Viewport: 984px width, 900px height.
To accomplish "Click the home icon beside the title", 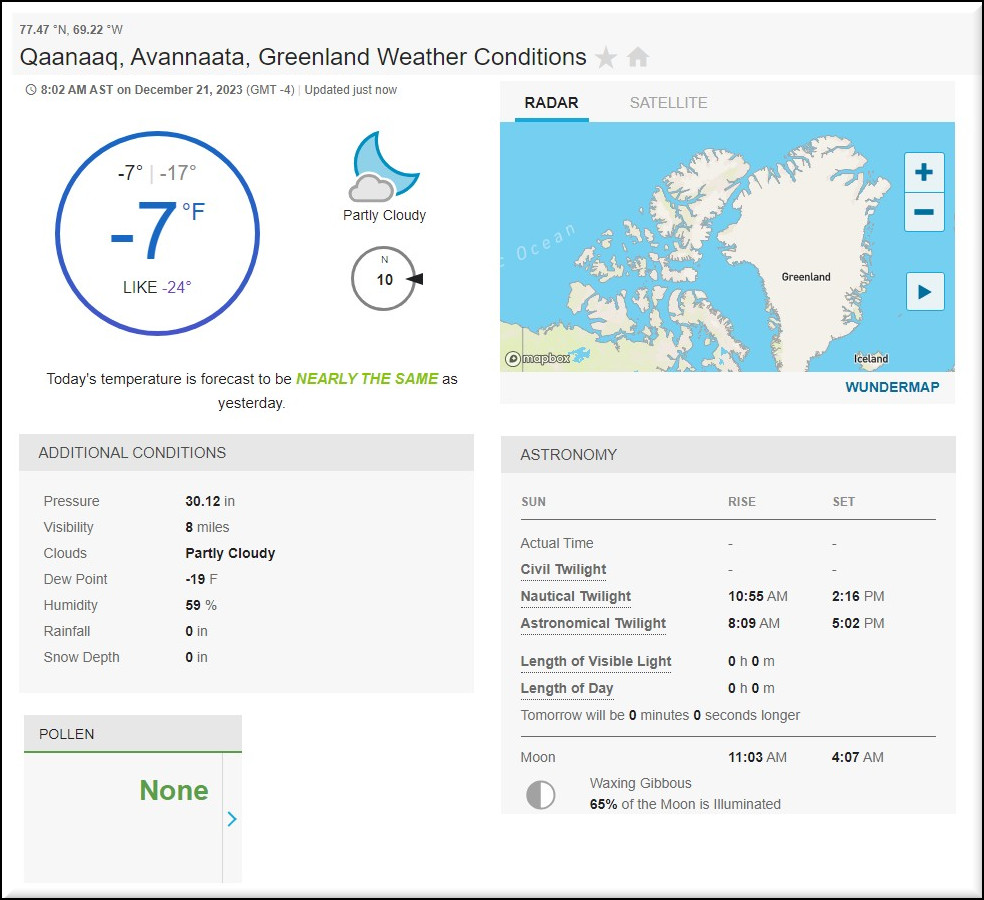I will pyautogui.click(x=638, y=58).
